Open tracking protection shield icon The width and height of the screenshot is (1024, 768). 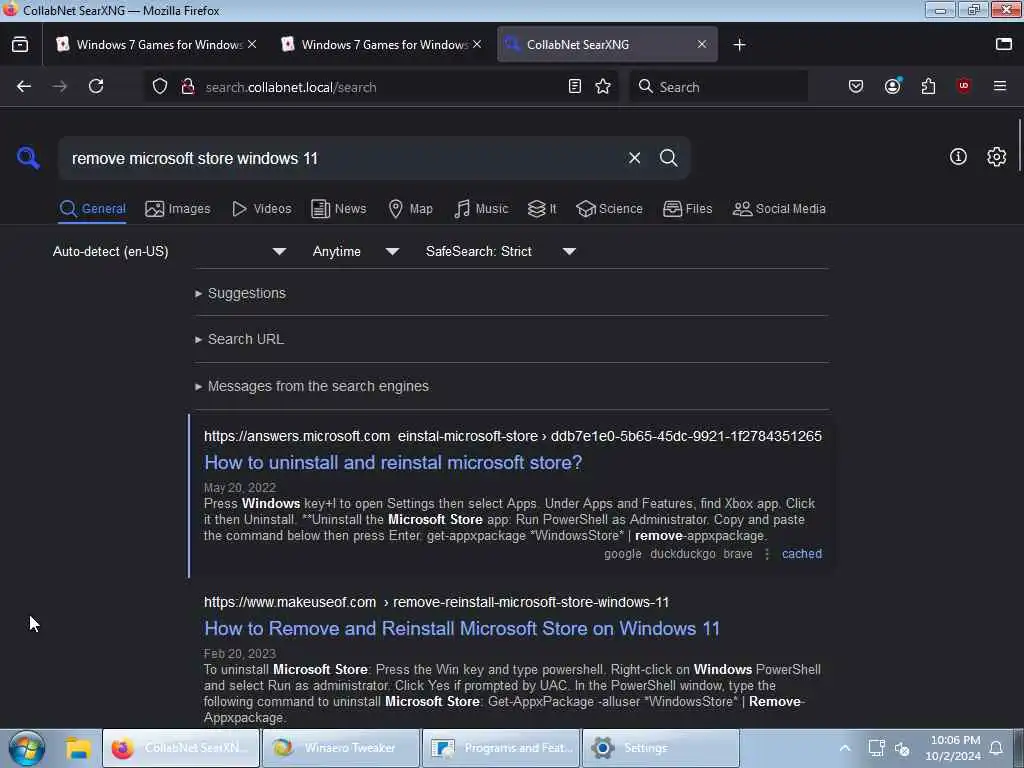pos(160,86)
